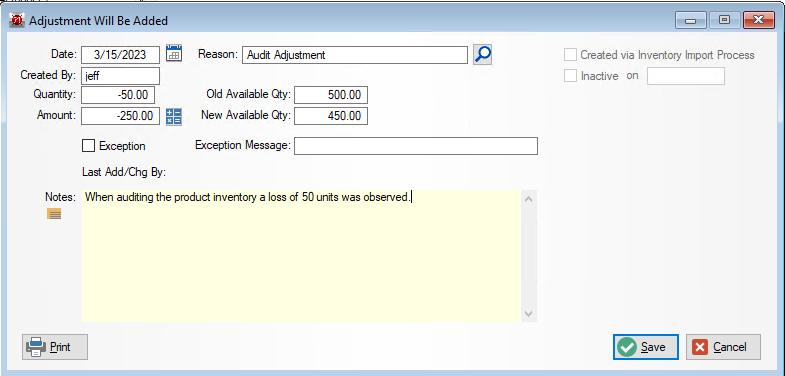Toggle Created via Inventory Import Process checkbox
This screenshot has height=376, width=785.
tap(570, 55)
